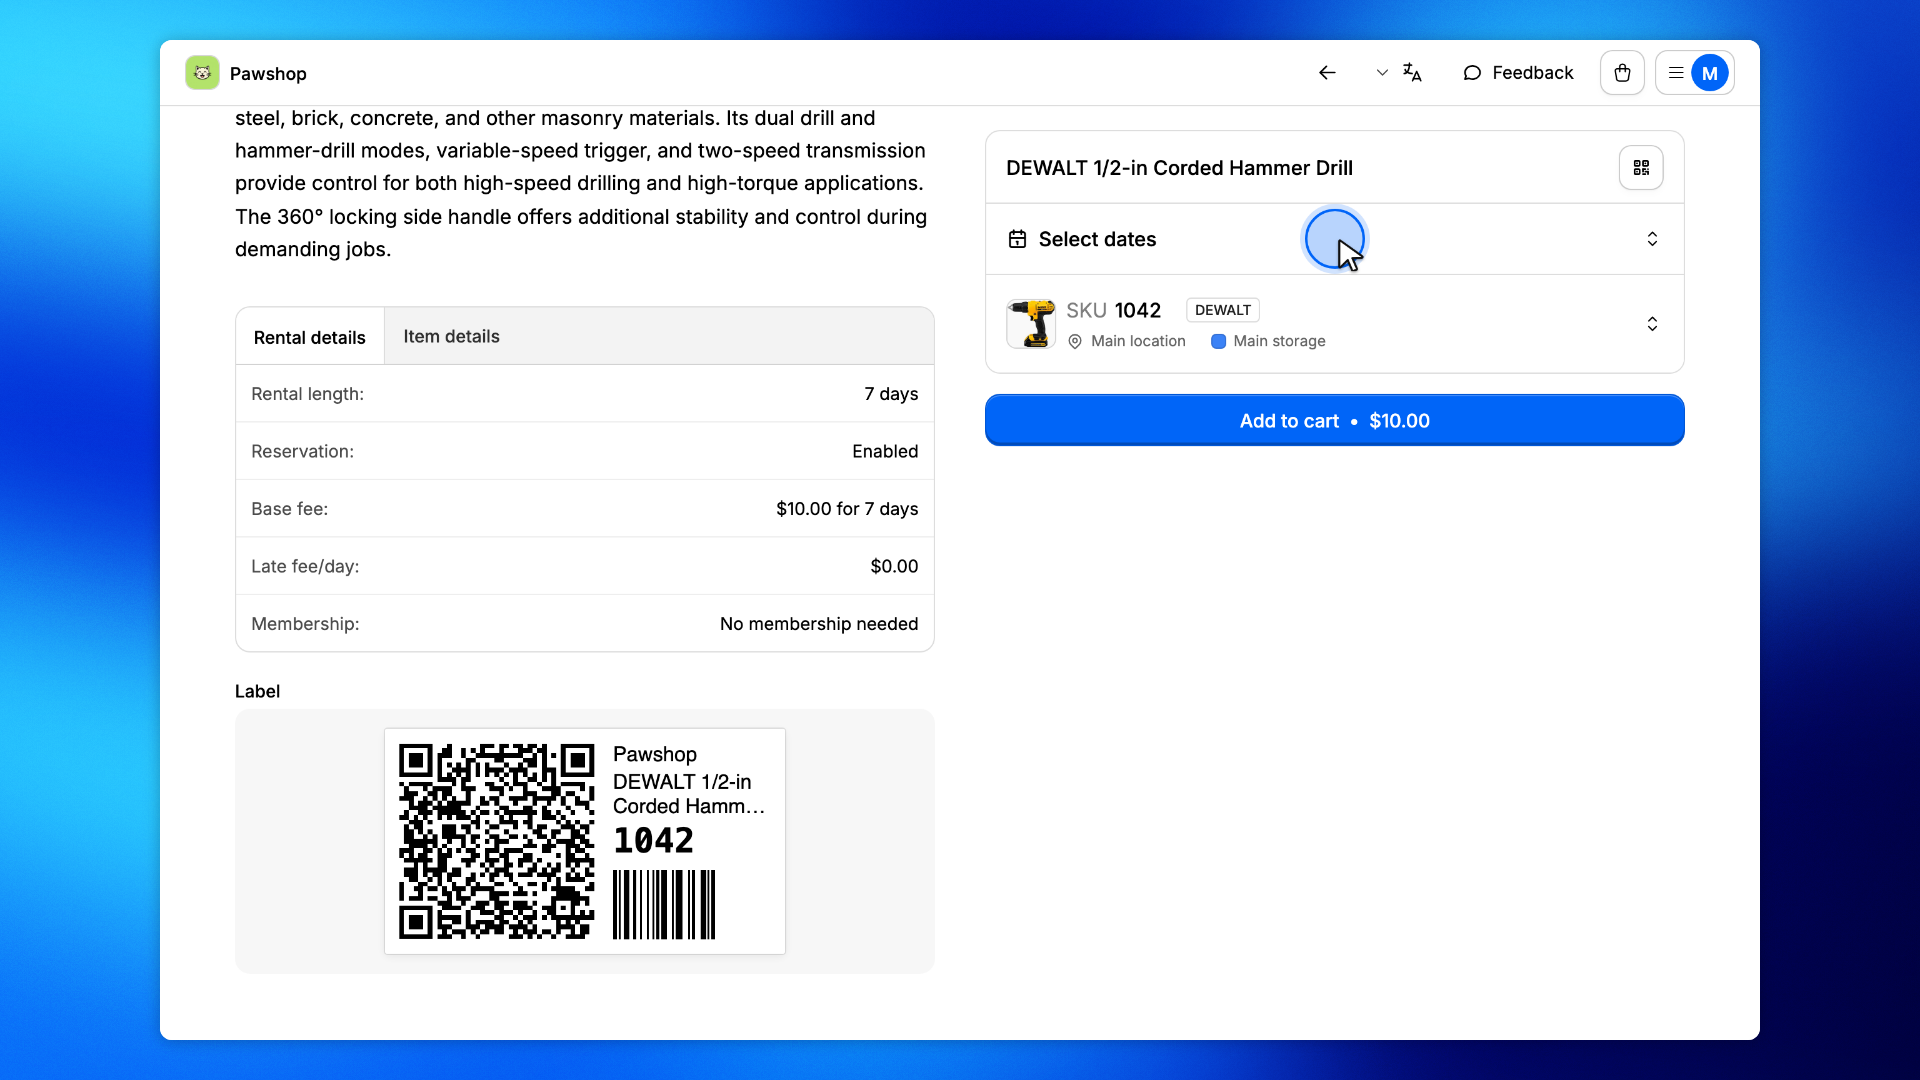Click the blue M profile avatar
The image size is (1920, 1080).
point(1710,73)
